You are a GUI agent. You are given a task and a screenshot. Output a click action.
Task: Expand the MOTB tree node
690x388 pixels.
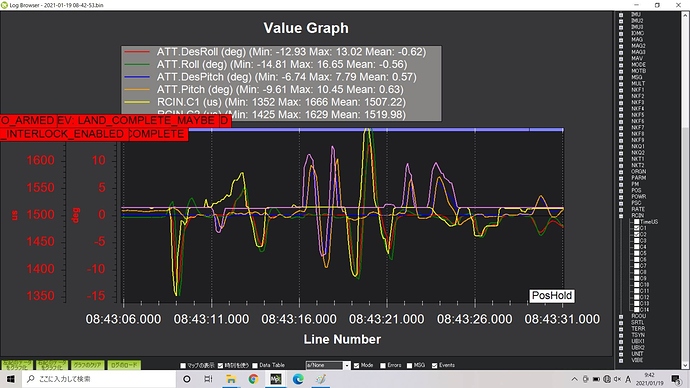point(621,71)
